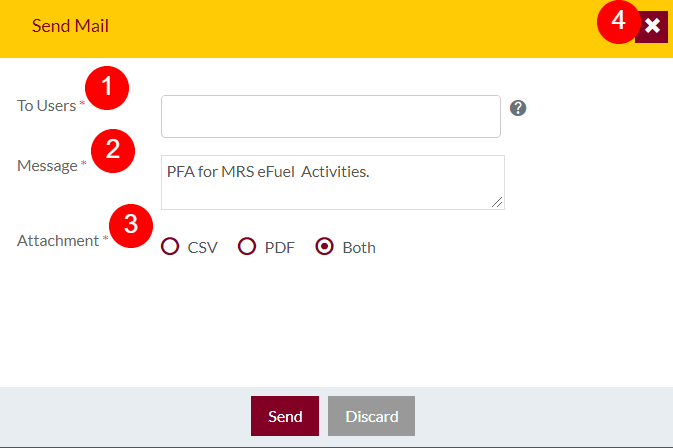Click the Attachment field label
The image size is (673, 448).
58,241
